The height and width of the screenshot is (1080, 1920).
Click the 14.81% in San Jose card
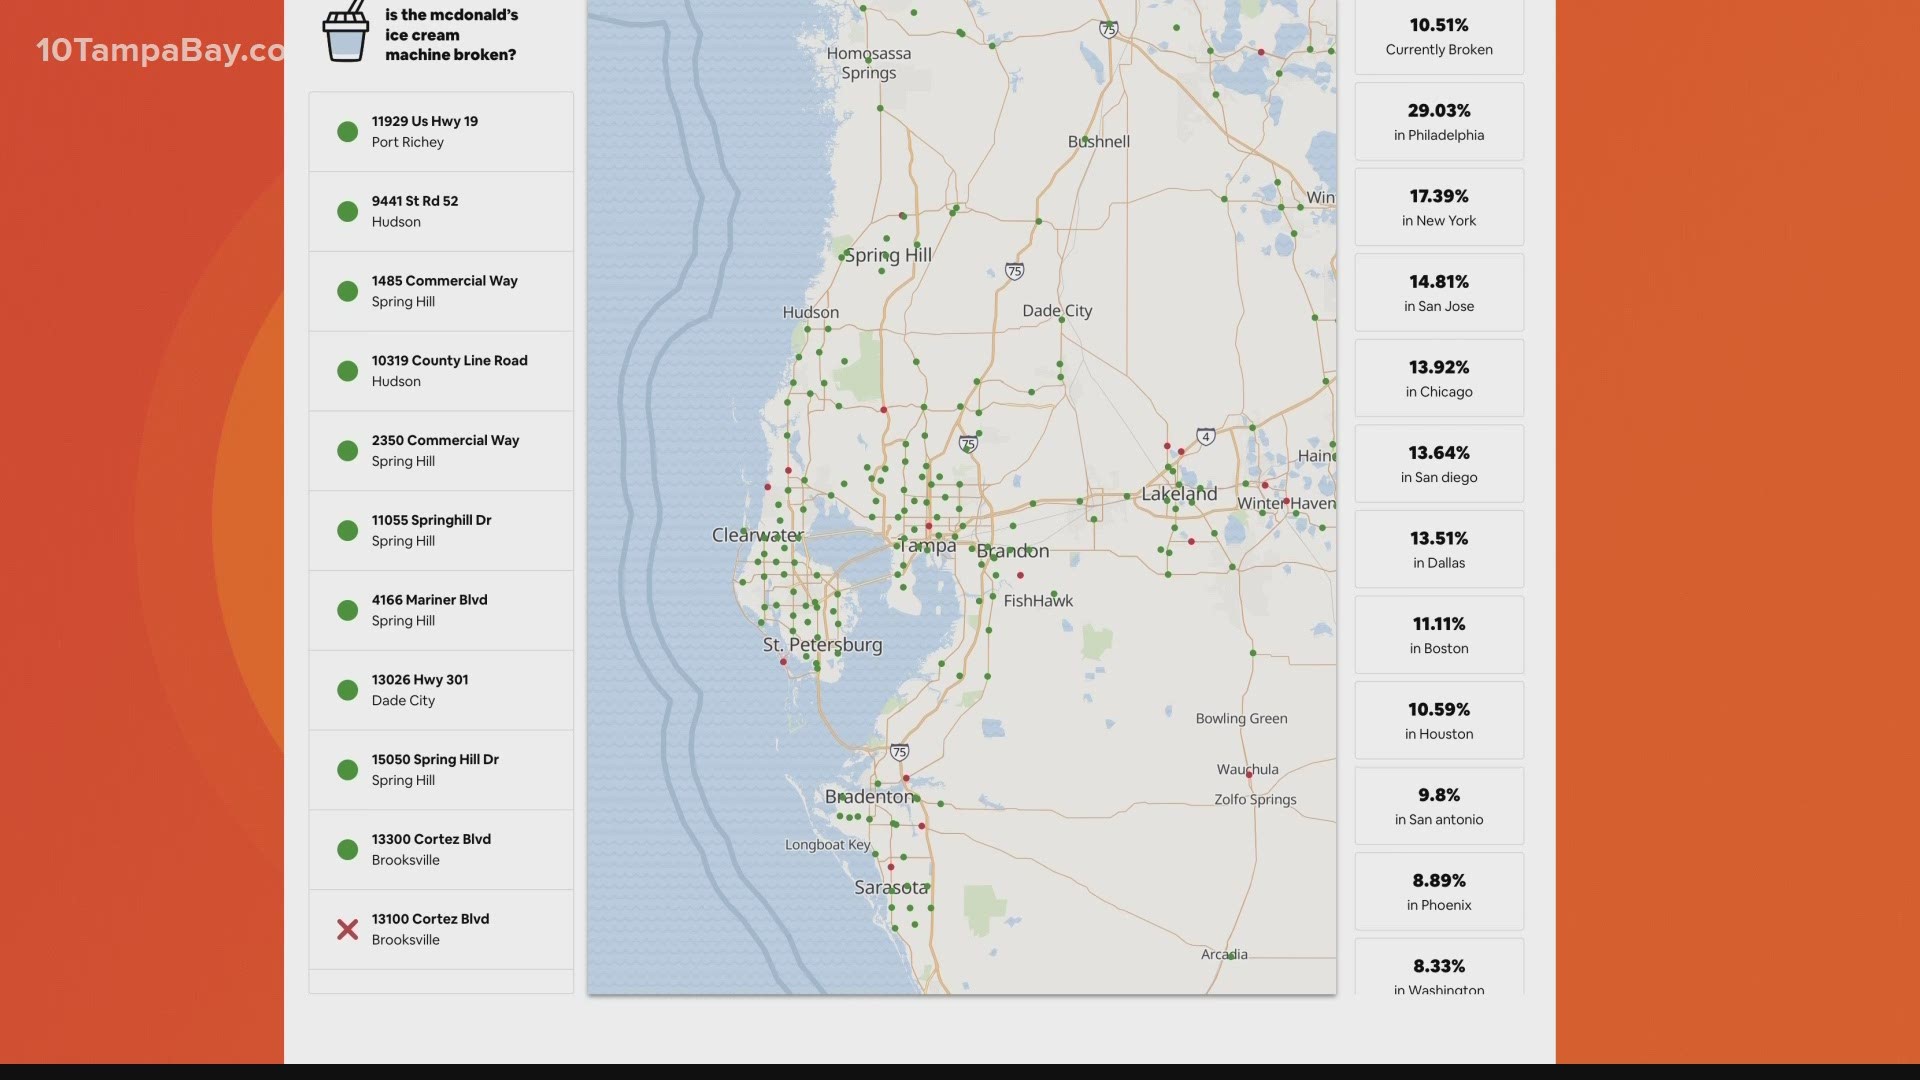tap(1439, 292)
